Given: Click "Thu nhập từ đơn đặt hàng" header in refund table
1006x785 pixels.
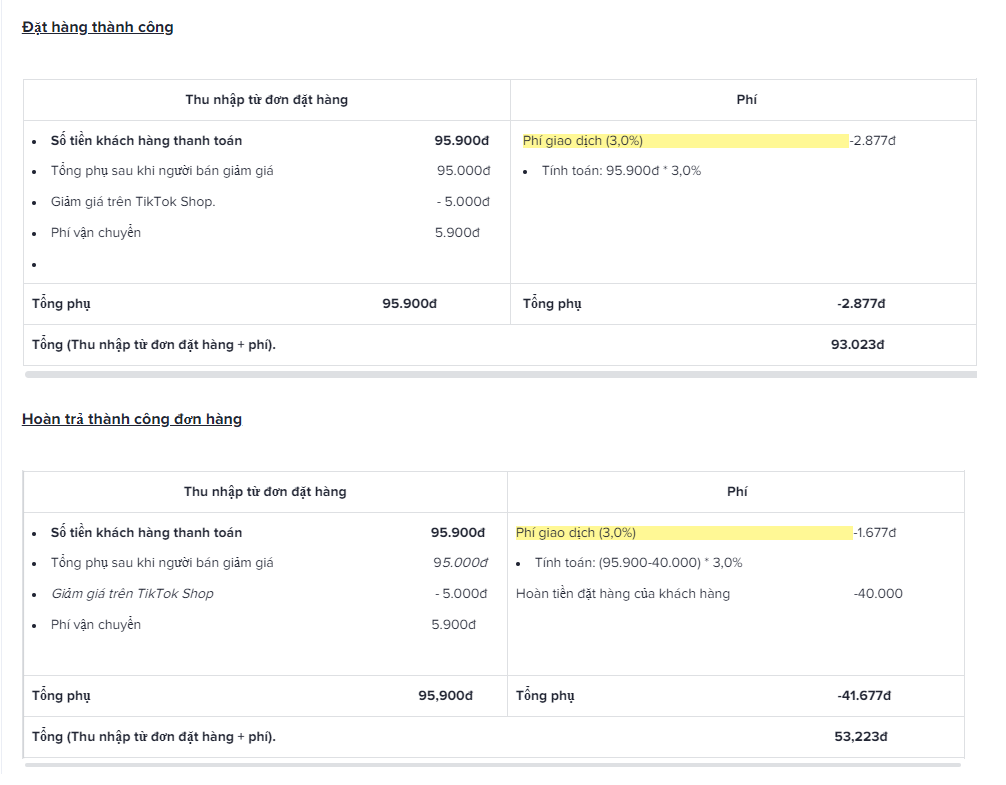Looking at the screenshot, I should (265, 491).
